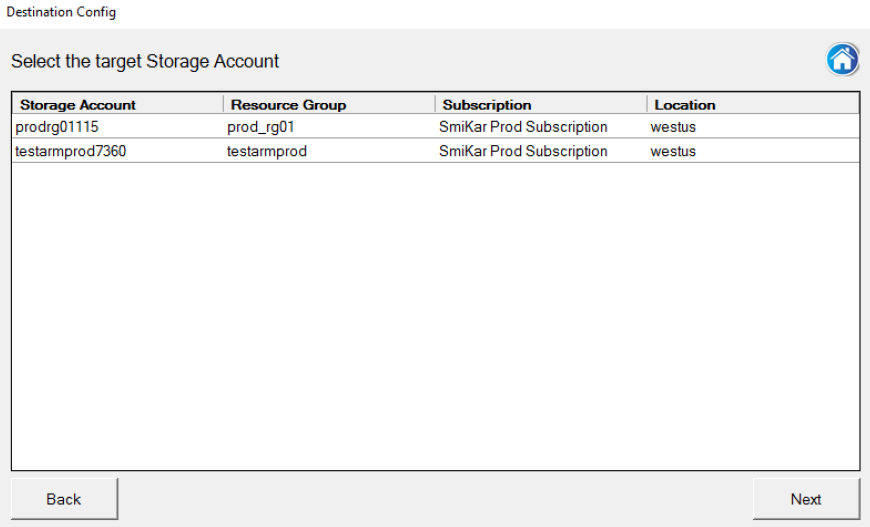Image resolution: width=870 pixels, height=527 pixels.
Task: Click divider between Subscription and Location headers
Action: [647, 104]
